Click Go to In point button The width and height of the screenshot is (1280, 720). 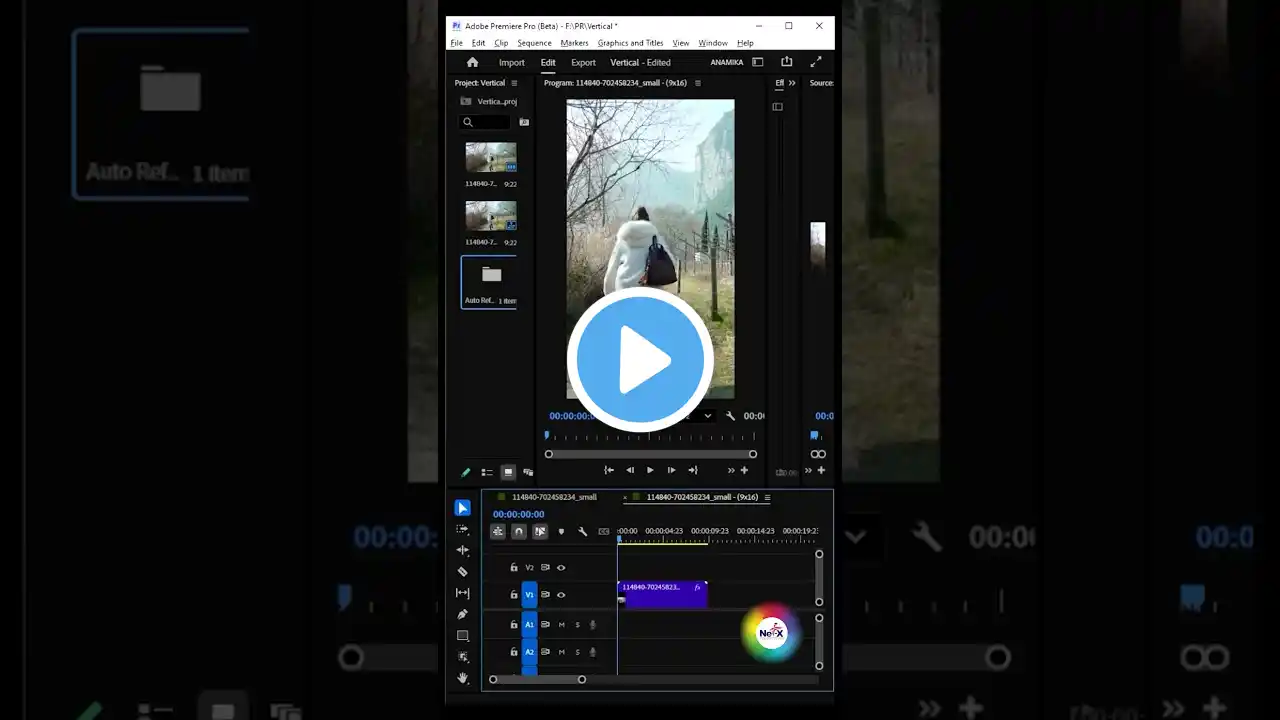click(609, 470)
